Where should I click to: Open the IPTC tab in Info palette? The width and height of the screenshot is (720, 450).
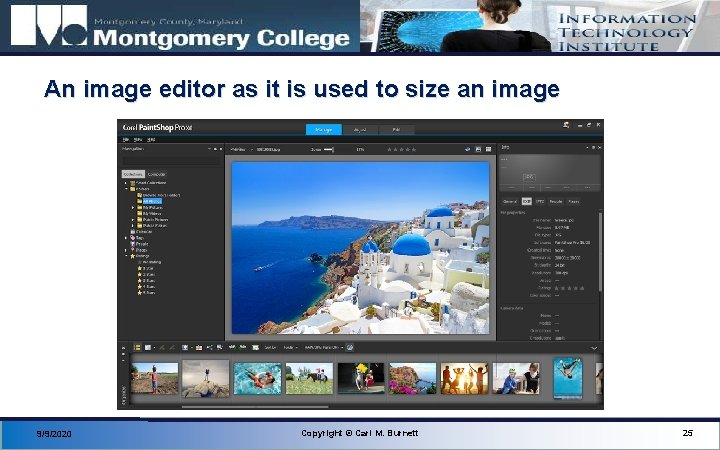coord(540,201)
